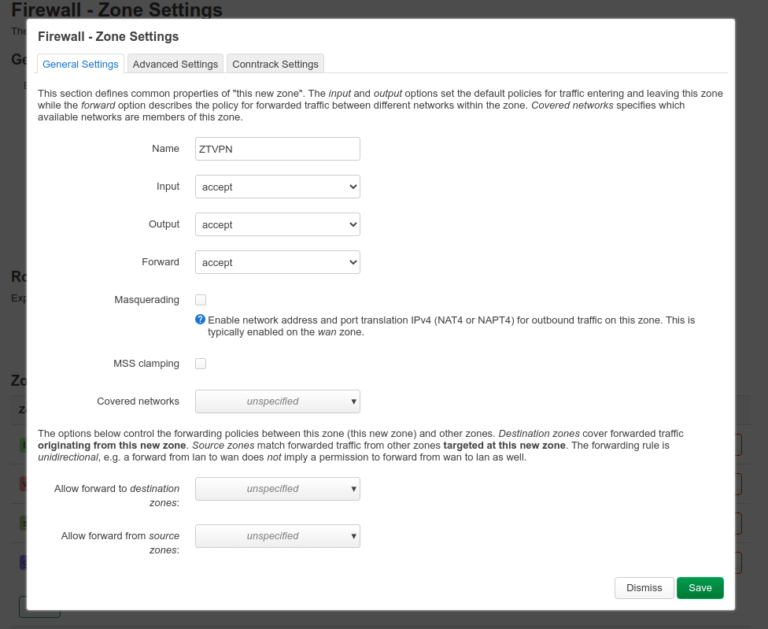This screenshot has height=629, width=768.
Task: Switch to the Advanced Settings tab
Action: tap(175, 64)
